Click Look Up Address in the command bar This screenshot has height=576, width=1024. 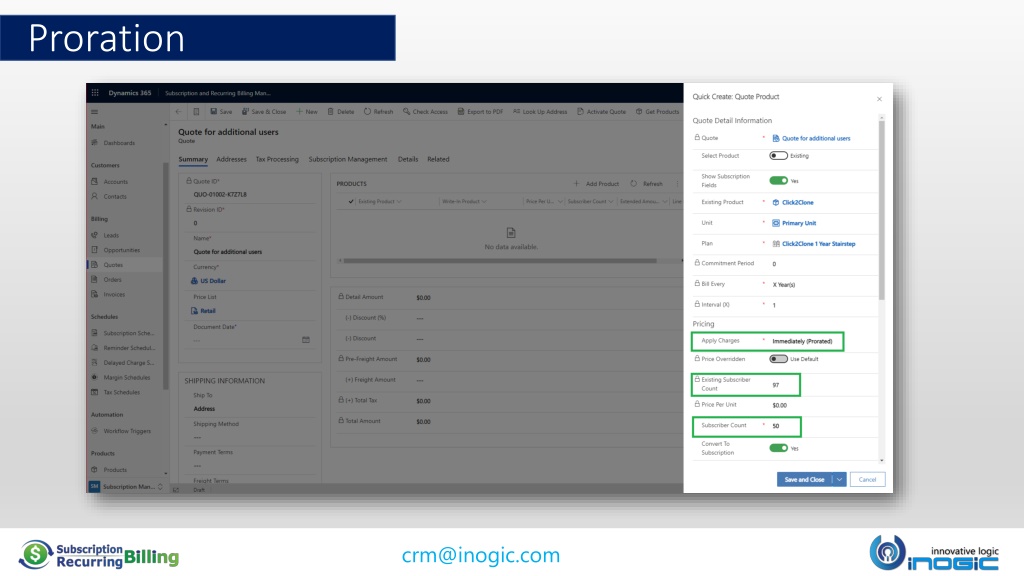[539, 112]
